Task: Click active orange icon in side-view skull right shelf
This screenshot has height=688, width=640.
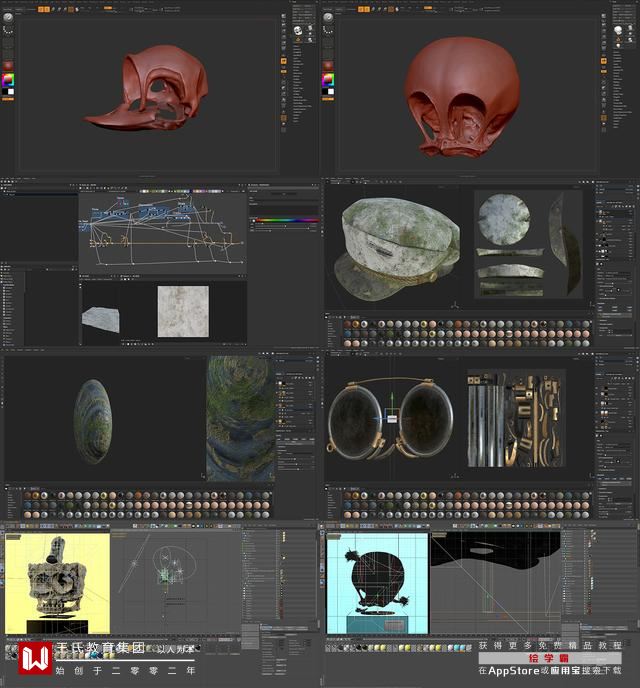Action: tap(283, 61)
